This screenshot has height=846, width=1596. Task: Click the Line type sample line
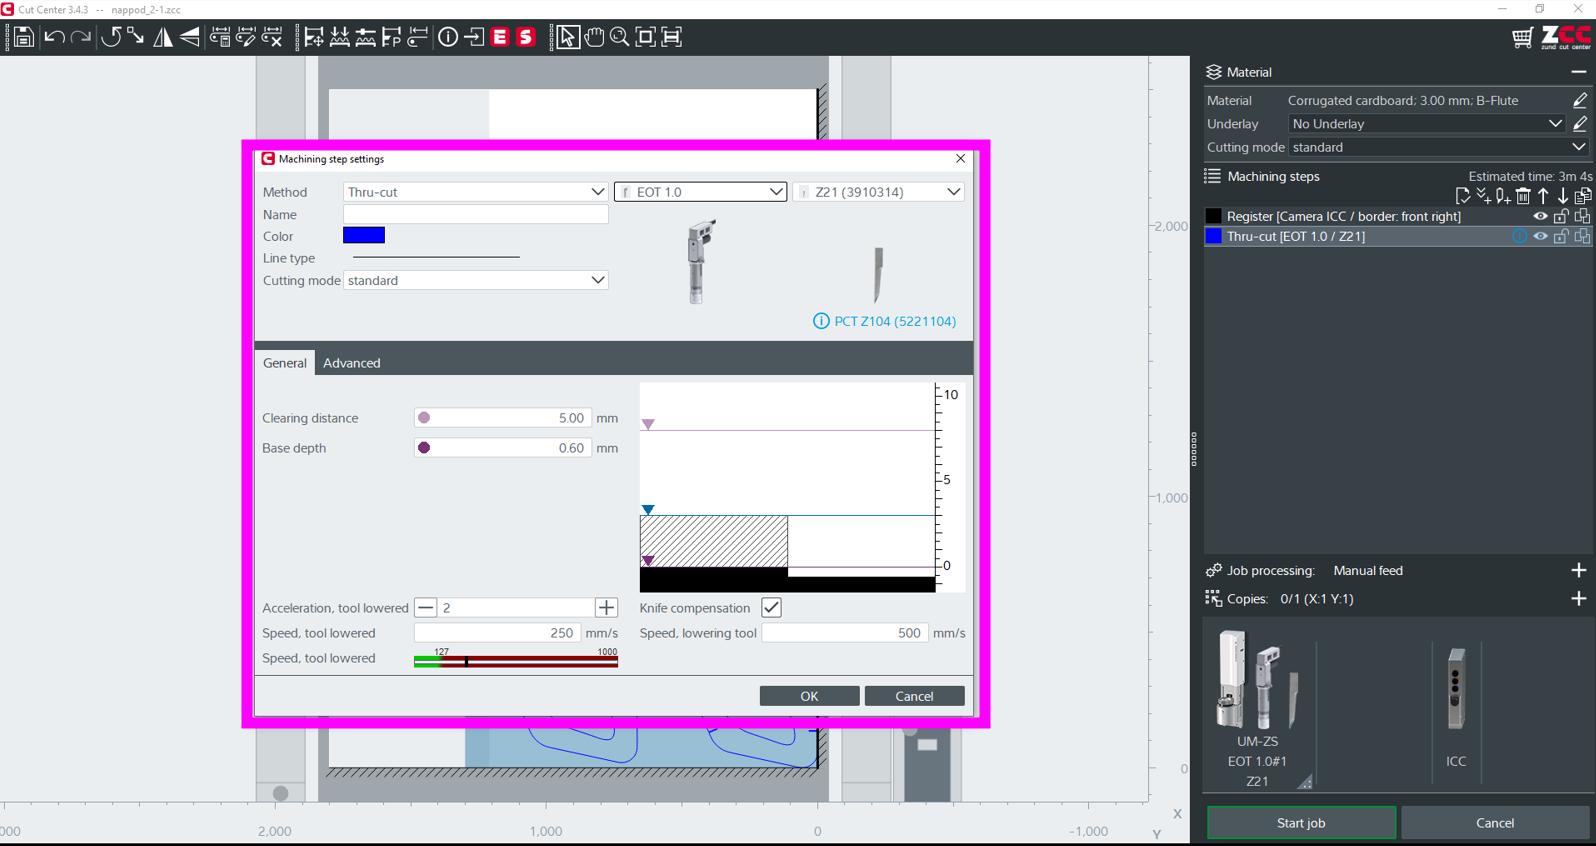(437, 257)
